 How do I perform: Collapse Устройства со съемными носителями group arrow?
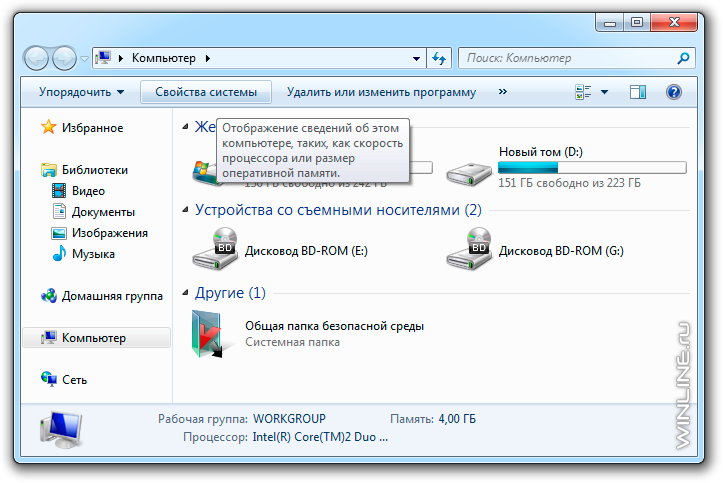(x=185, y=210)
